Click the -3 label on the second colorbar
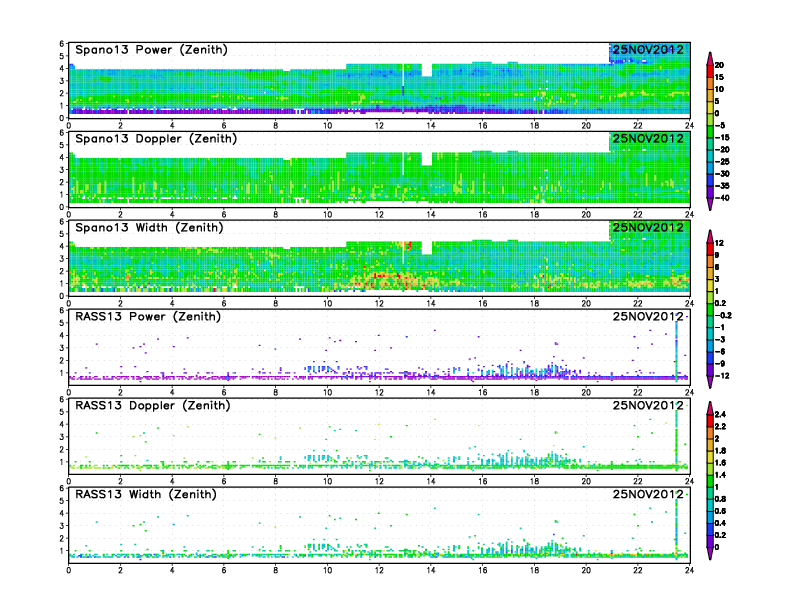Viewport: 792px width, 612px height. tap(720, 340)
